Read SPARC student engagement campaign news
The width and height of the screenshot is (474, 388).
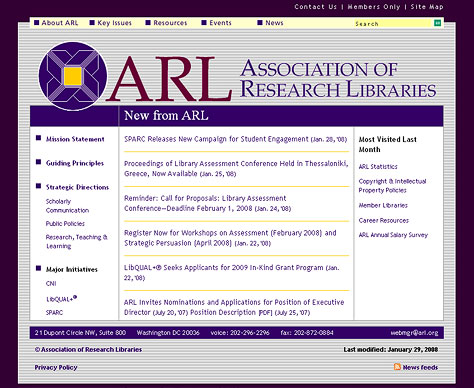pyautogui.click(x=216, y=139)
